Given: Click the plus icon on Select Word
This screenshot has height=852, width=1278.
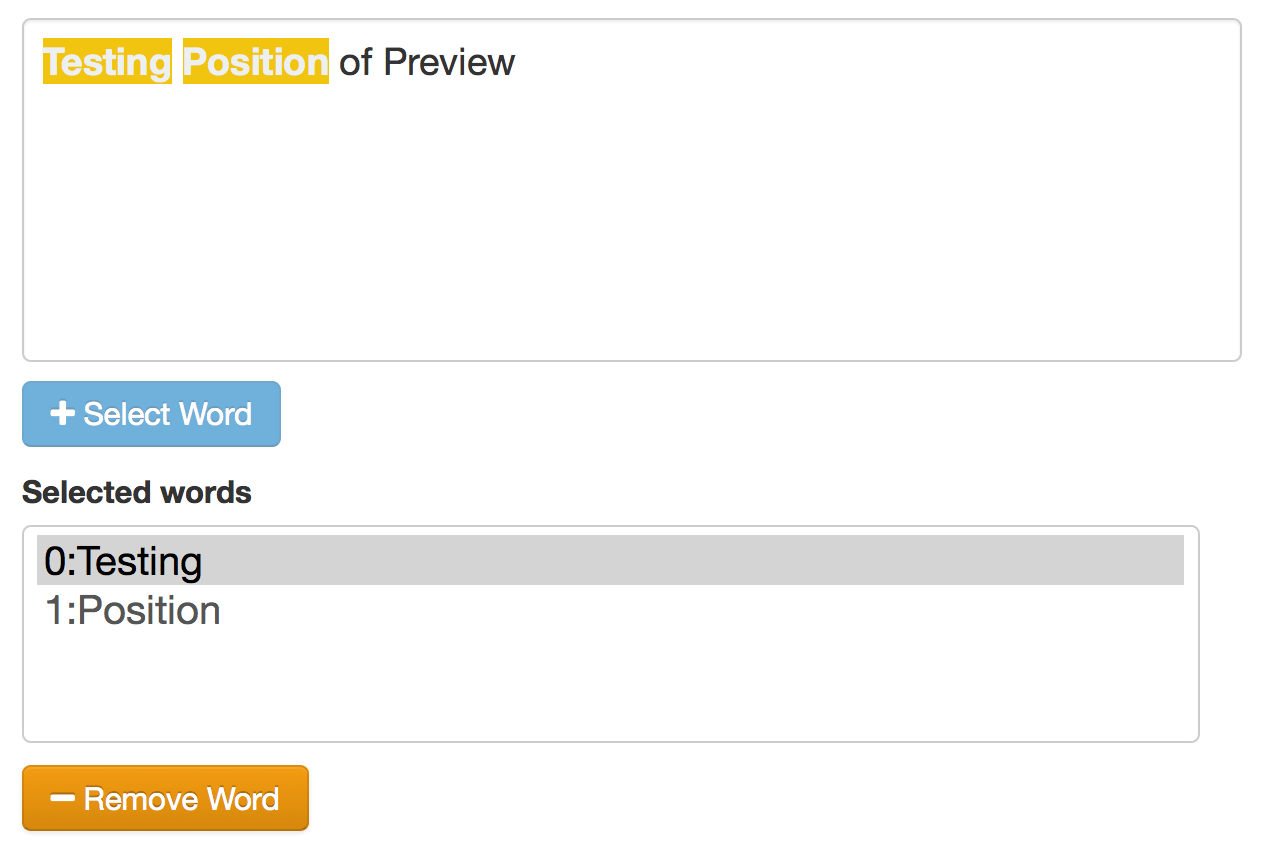Looking at the screenshot, I should pyautogui.click(x=62, y=414).
